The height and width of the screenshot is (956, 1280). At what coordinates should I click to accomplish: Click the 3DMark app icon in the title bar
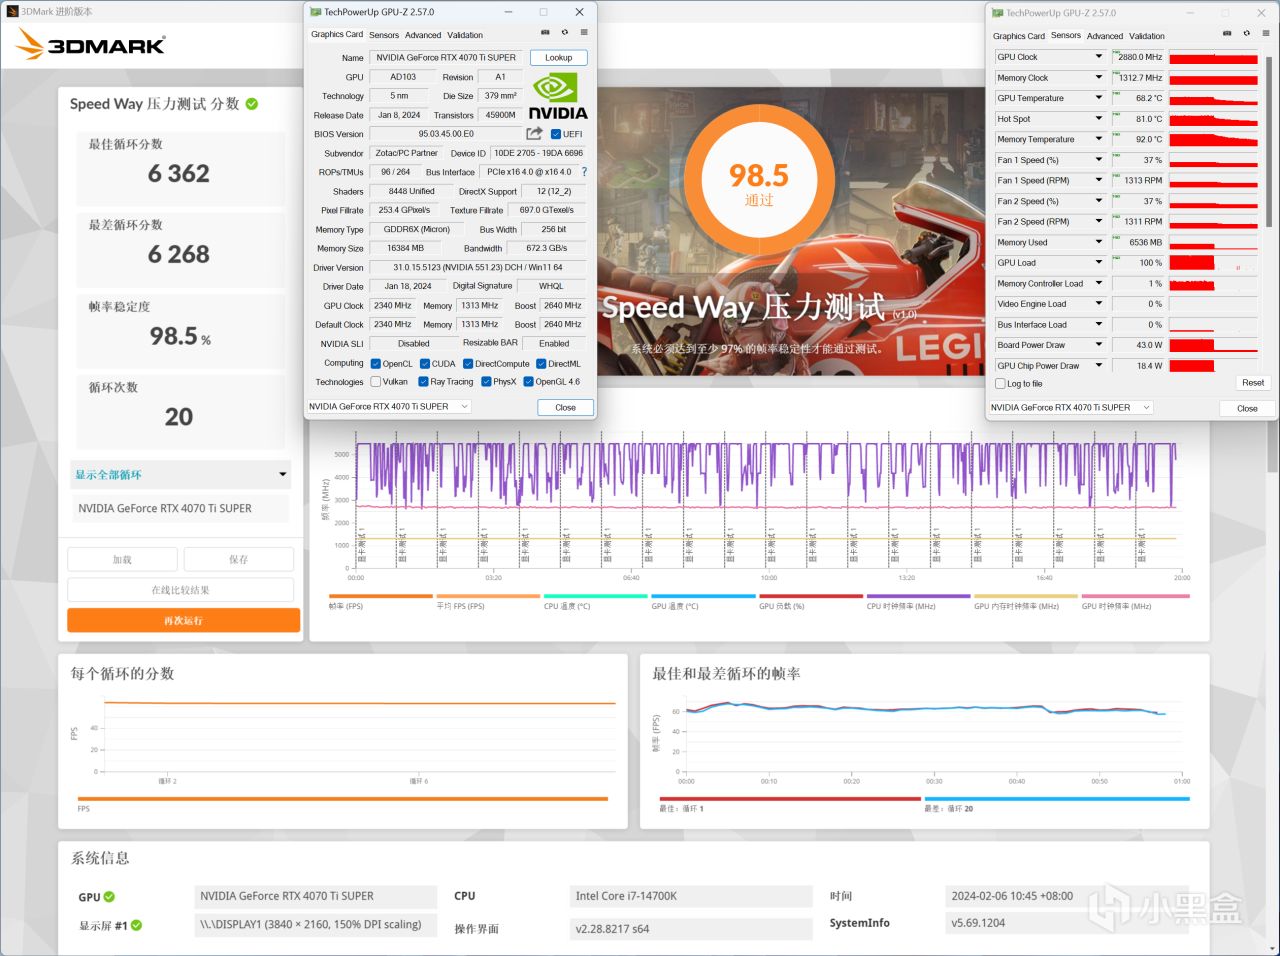[x=12, y=12]
